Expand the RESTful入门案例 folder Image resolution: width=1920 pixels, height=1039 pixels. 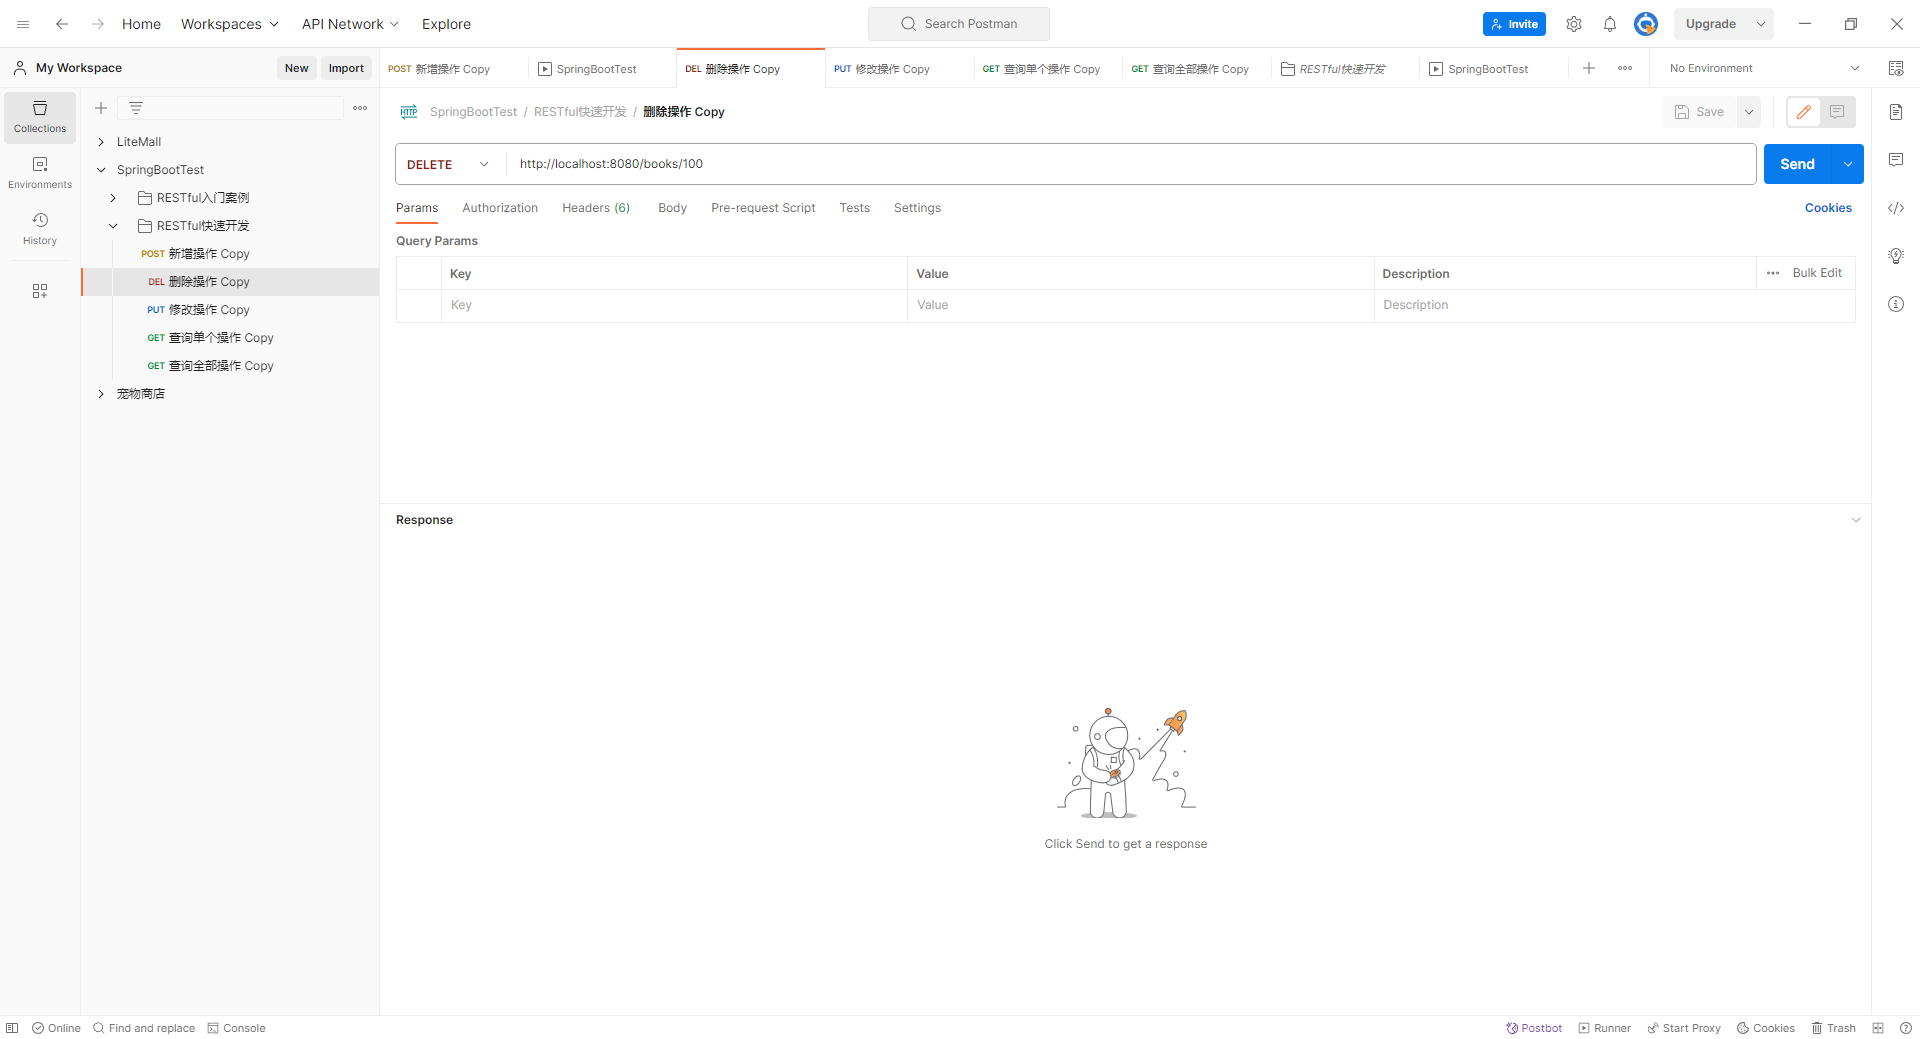click(113, 198)
